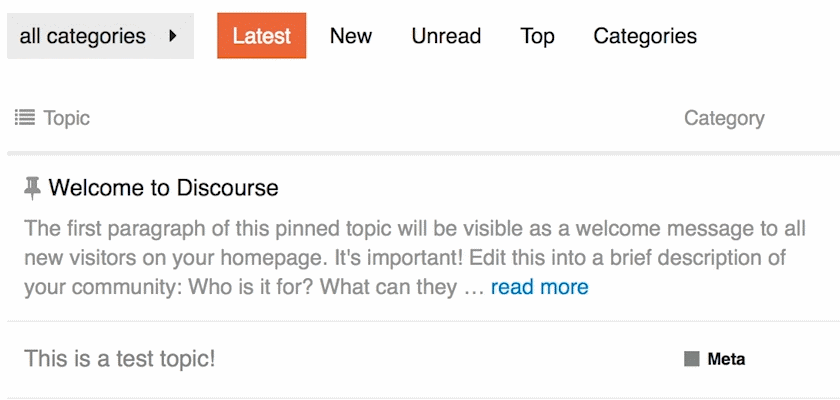Click the Category column header
This screenshot has height=400, width=840.
click(x=724, y=118)
